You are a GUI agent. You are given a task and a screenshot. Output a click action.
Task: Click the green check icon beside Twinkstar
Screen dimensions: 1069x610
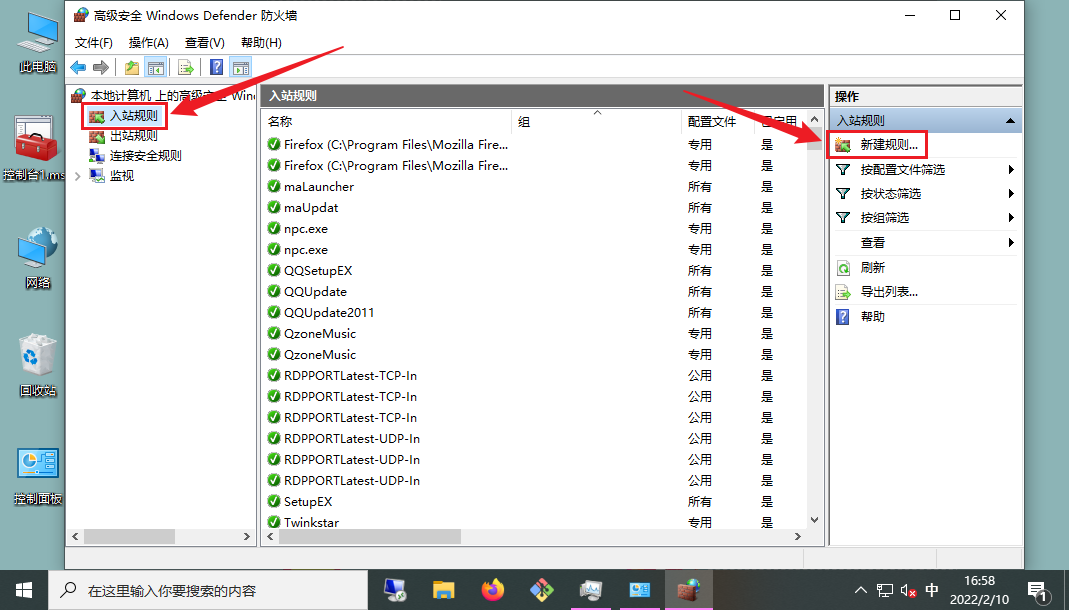pos(274,522)
